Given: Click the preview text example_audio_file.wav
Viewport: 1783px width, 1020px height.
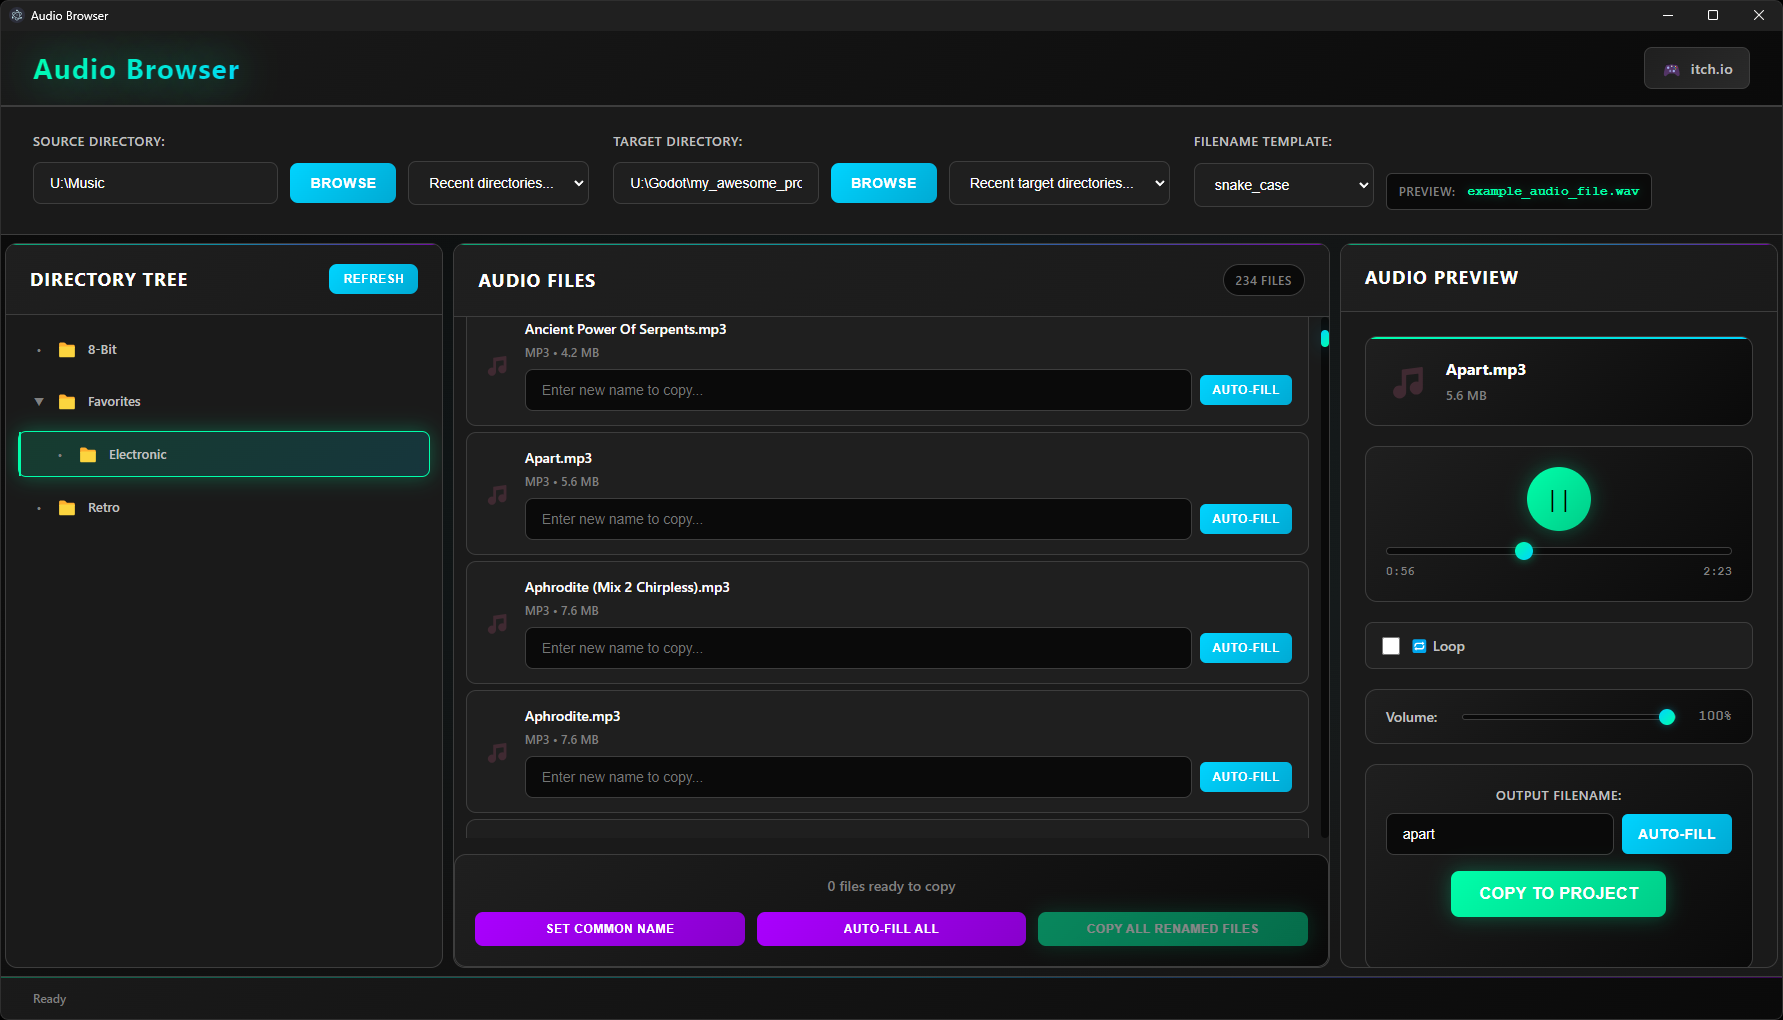Looking at the screenshot, I should click(1553, 191).
